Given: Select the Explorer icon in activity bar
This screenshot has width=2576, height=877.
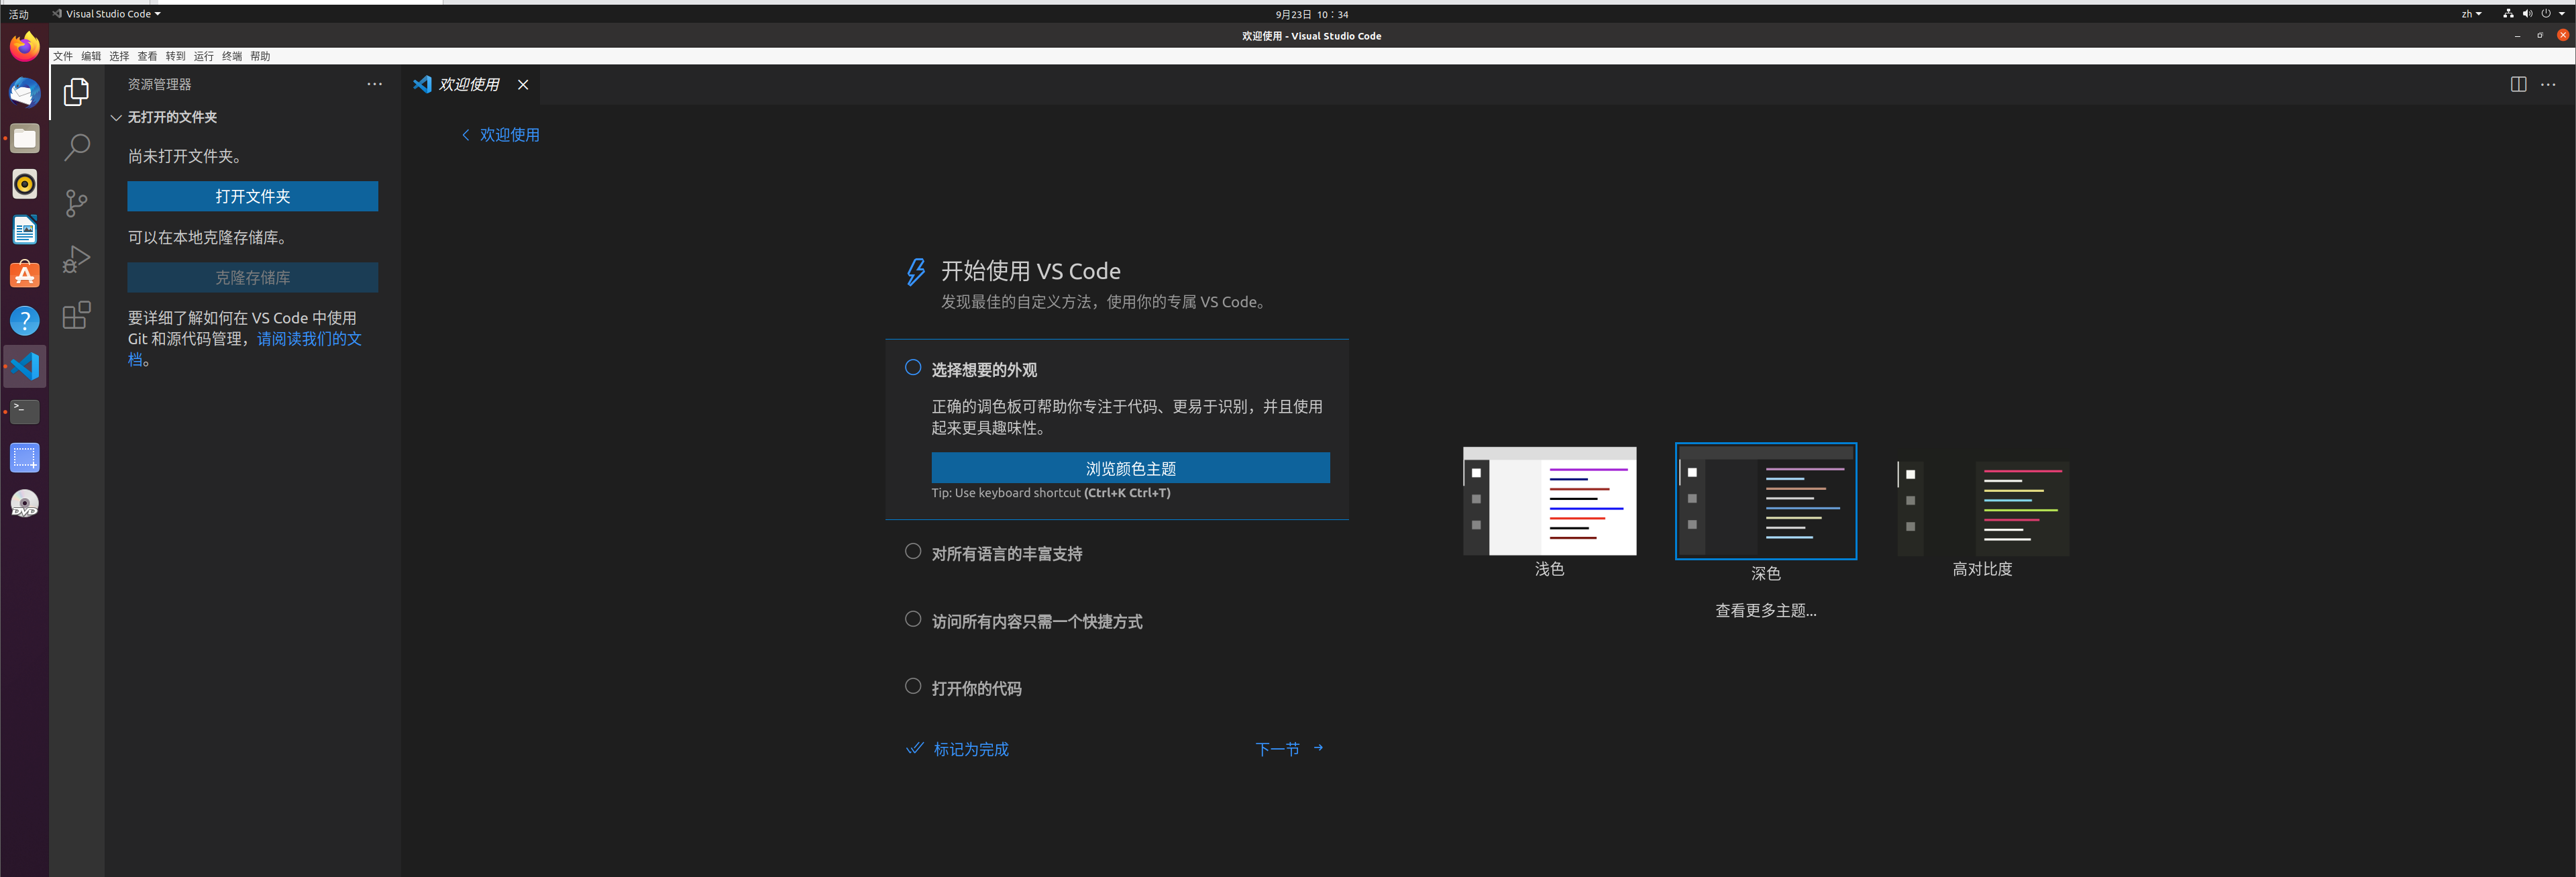Looking at the screenshot, I should tap(76, 91).
